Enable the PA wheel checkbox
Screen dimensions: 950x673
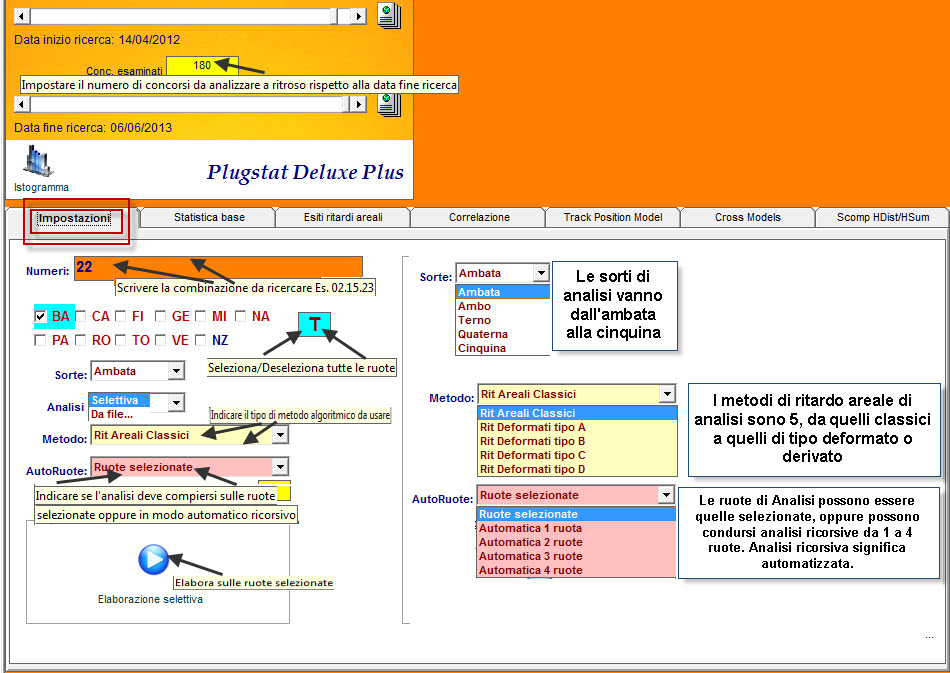point(41,340)
